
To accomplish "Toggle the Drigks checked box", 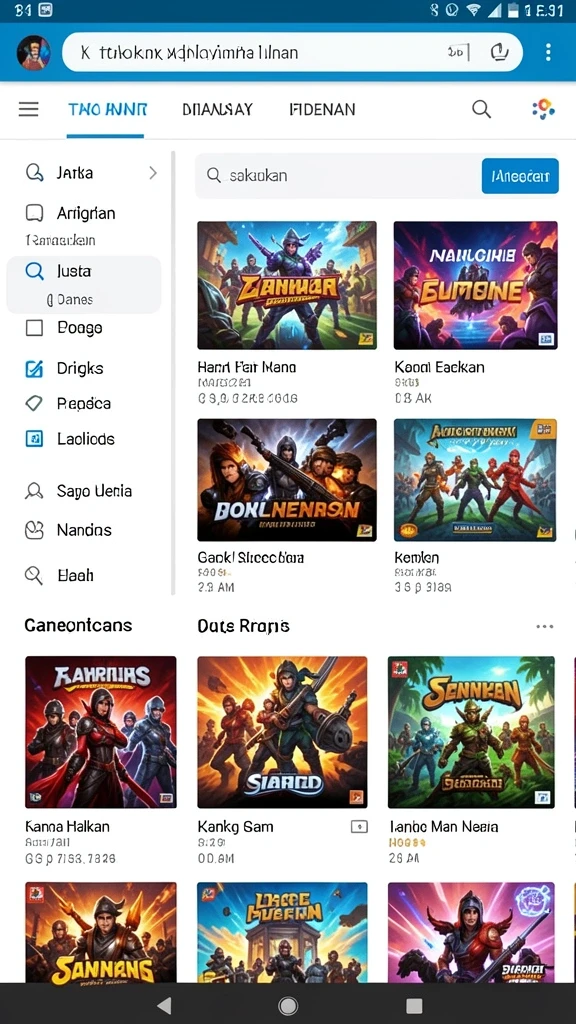I will pos(34,368).
